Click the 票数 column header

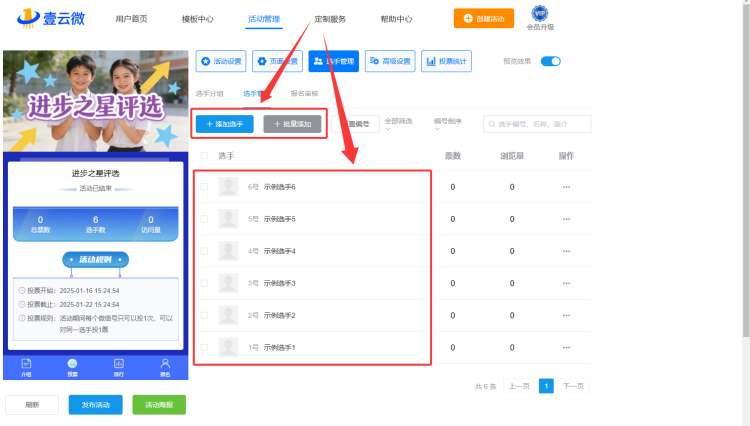pos(452,155)
